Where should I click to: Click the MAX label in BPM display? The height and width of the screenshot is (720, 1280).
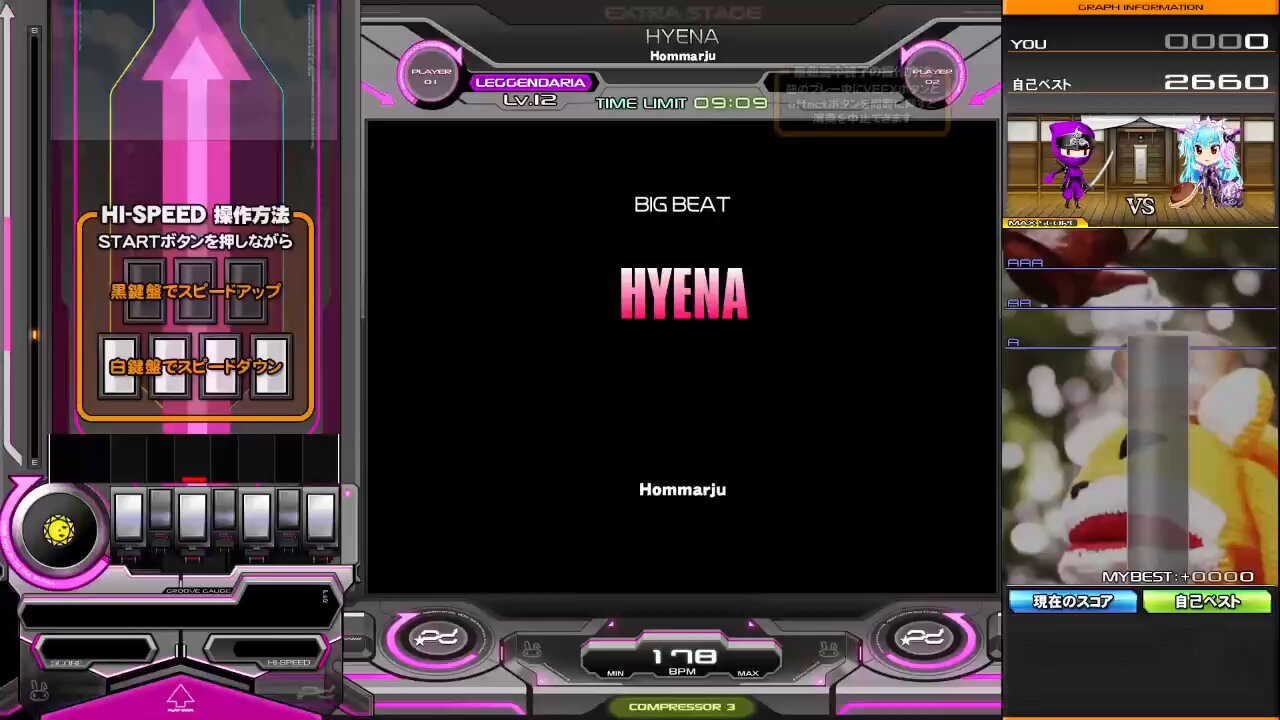coord(748,674)
